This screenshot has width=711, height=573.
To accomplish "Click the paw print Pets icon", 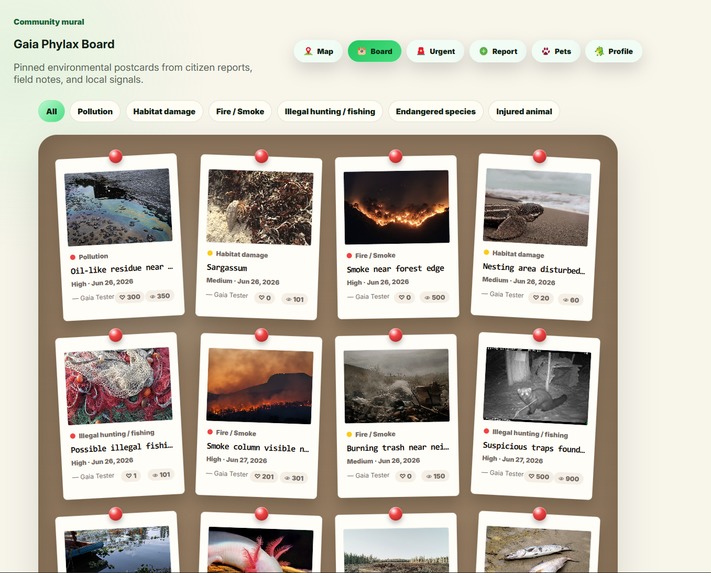I will (x=546, y=51).
